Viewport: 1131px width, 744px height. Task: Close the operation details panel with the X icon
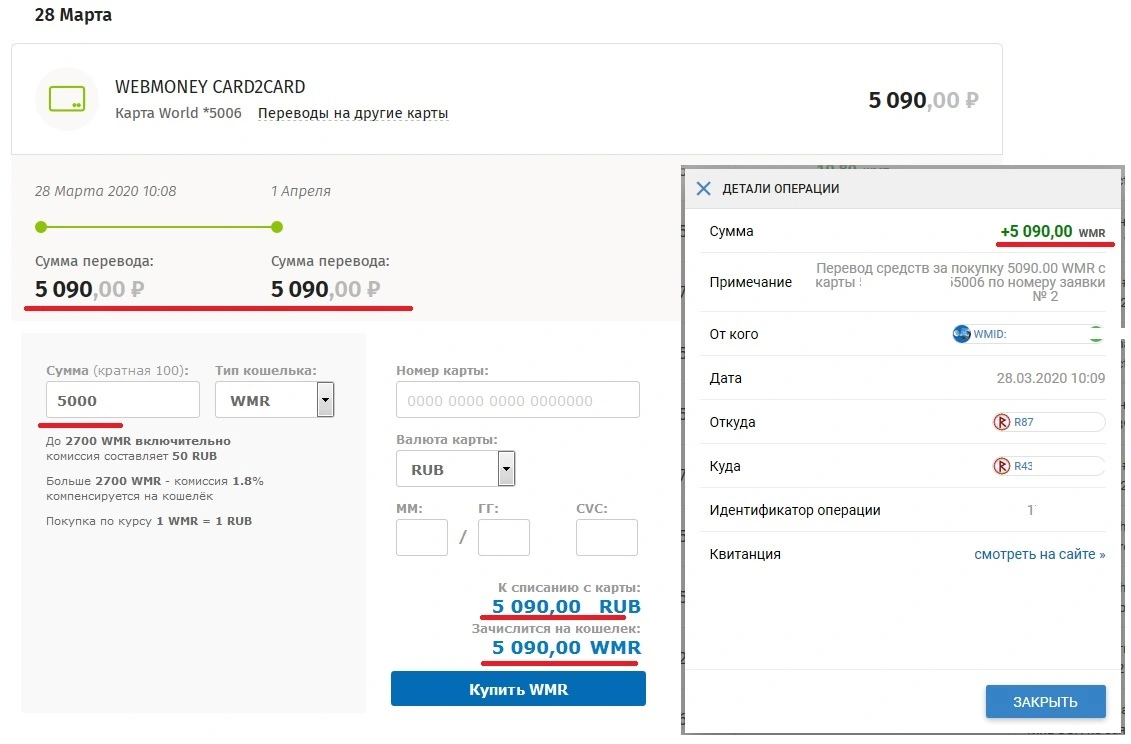coord(703,188)
